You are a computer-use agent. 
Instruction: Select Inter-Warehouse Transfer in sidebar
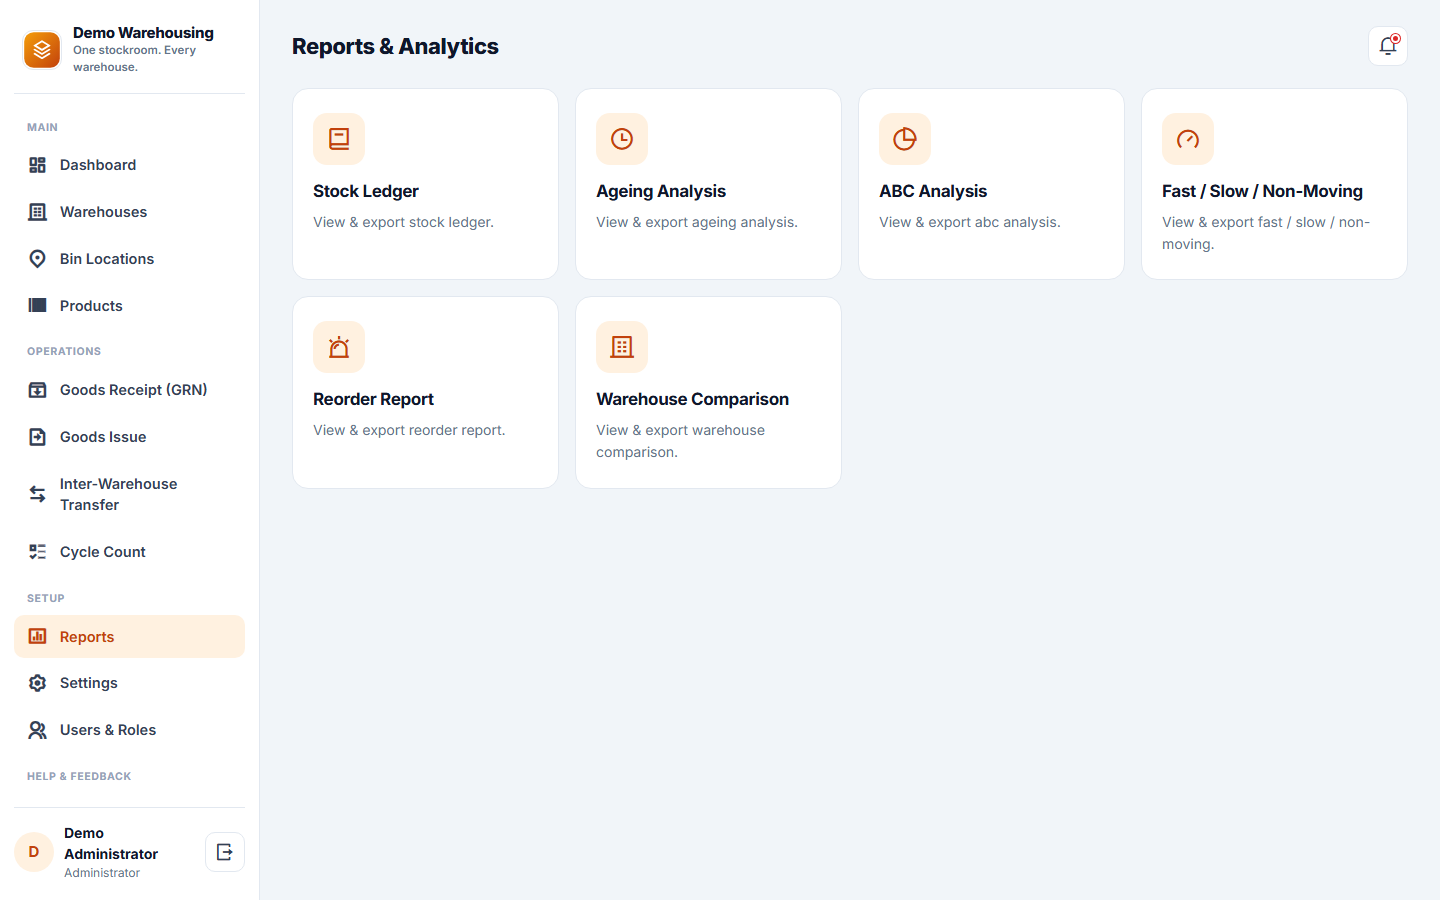coord(129,494)
